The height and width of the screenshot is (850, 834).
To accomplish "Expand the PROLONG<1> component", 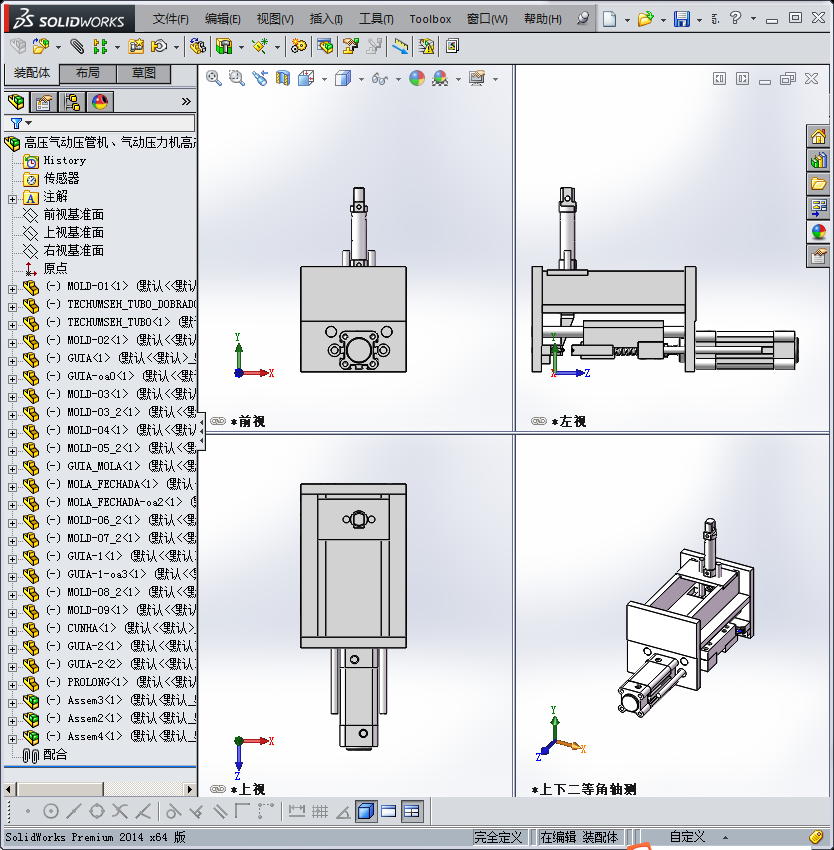I will click(12, 685).
